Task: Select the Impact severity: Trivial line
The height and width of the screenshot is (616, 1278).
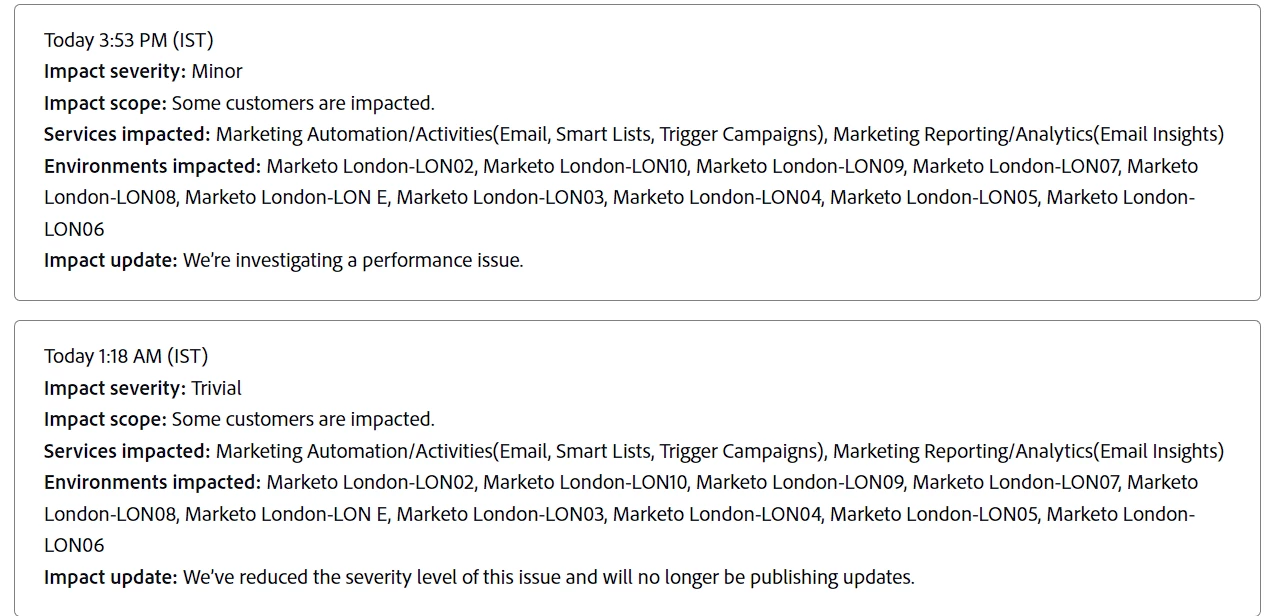Action: (143, 388)
